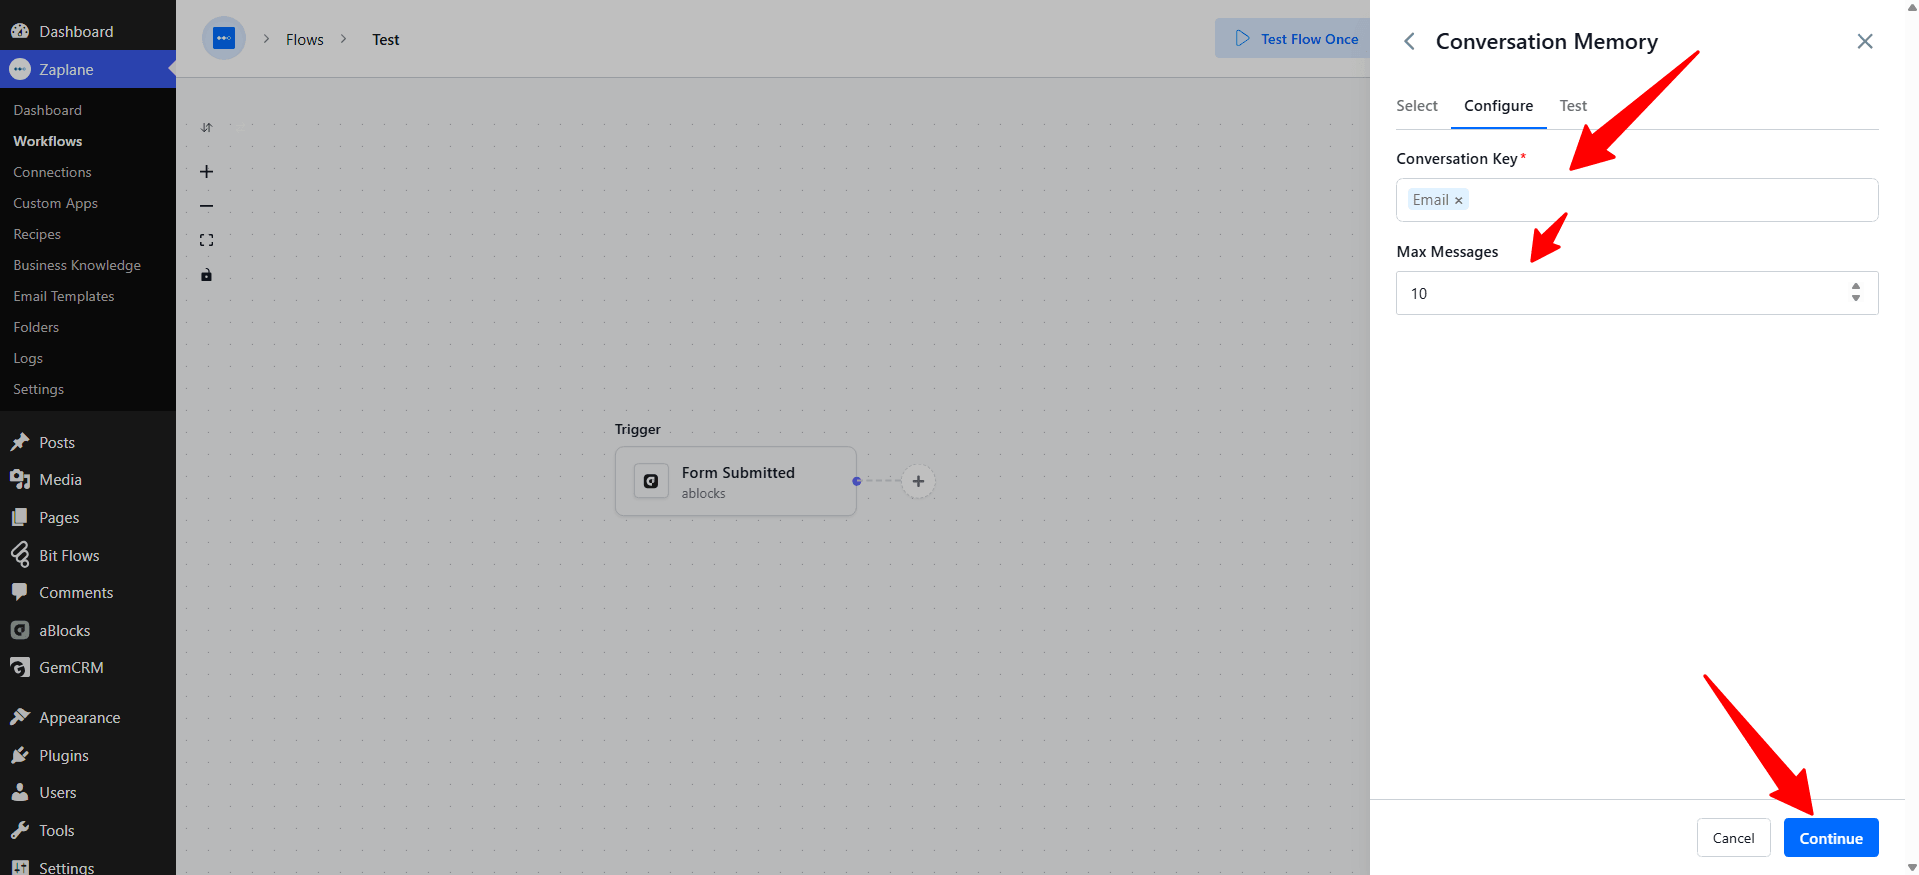Screen dimensions: 1919x875
Task: Go back from Conversation Memory panel
Action: click(x=1409, y=41)
